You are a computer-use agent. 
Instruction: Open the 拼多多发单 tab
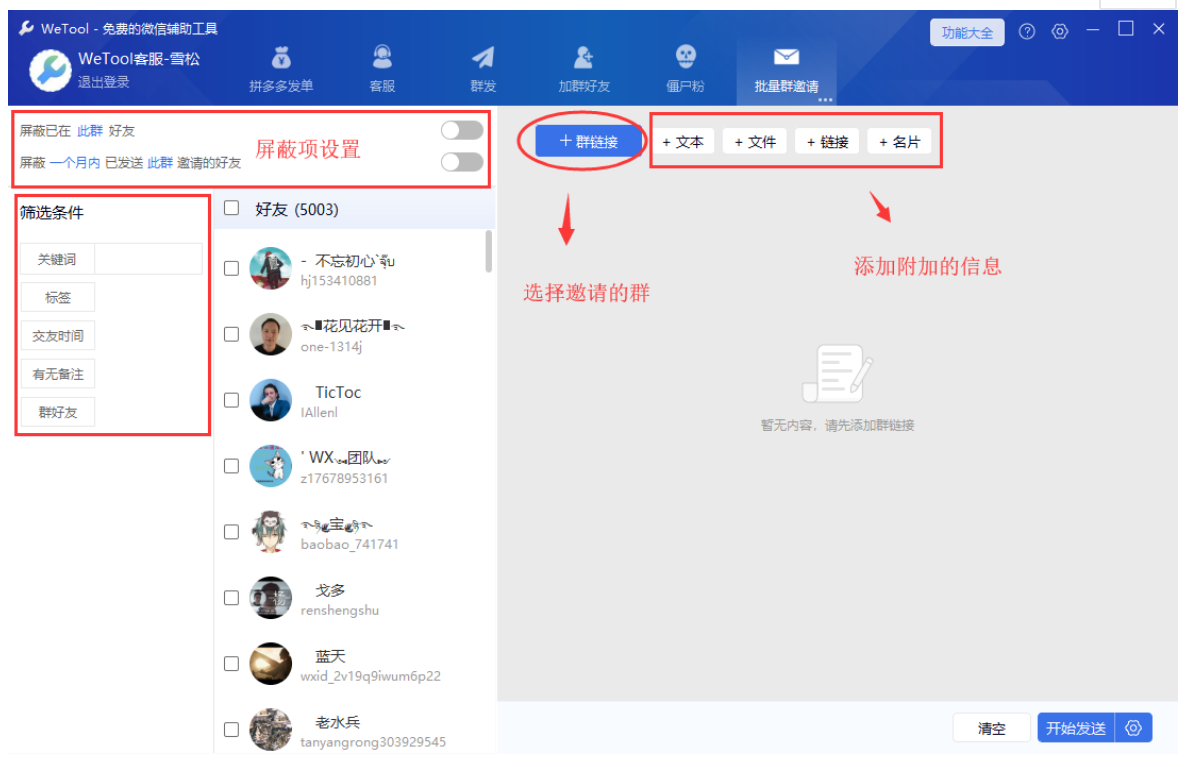click(281, 69)
